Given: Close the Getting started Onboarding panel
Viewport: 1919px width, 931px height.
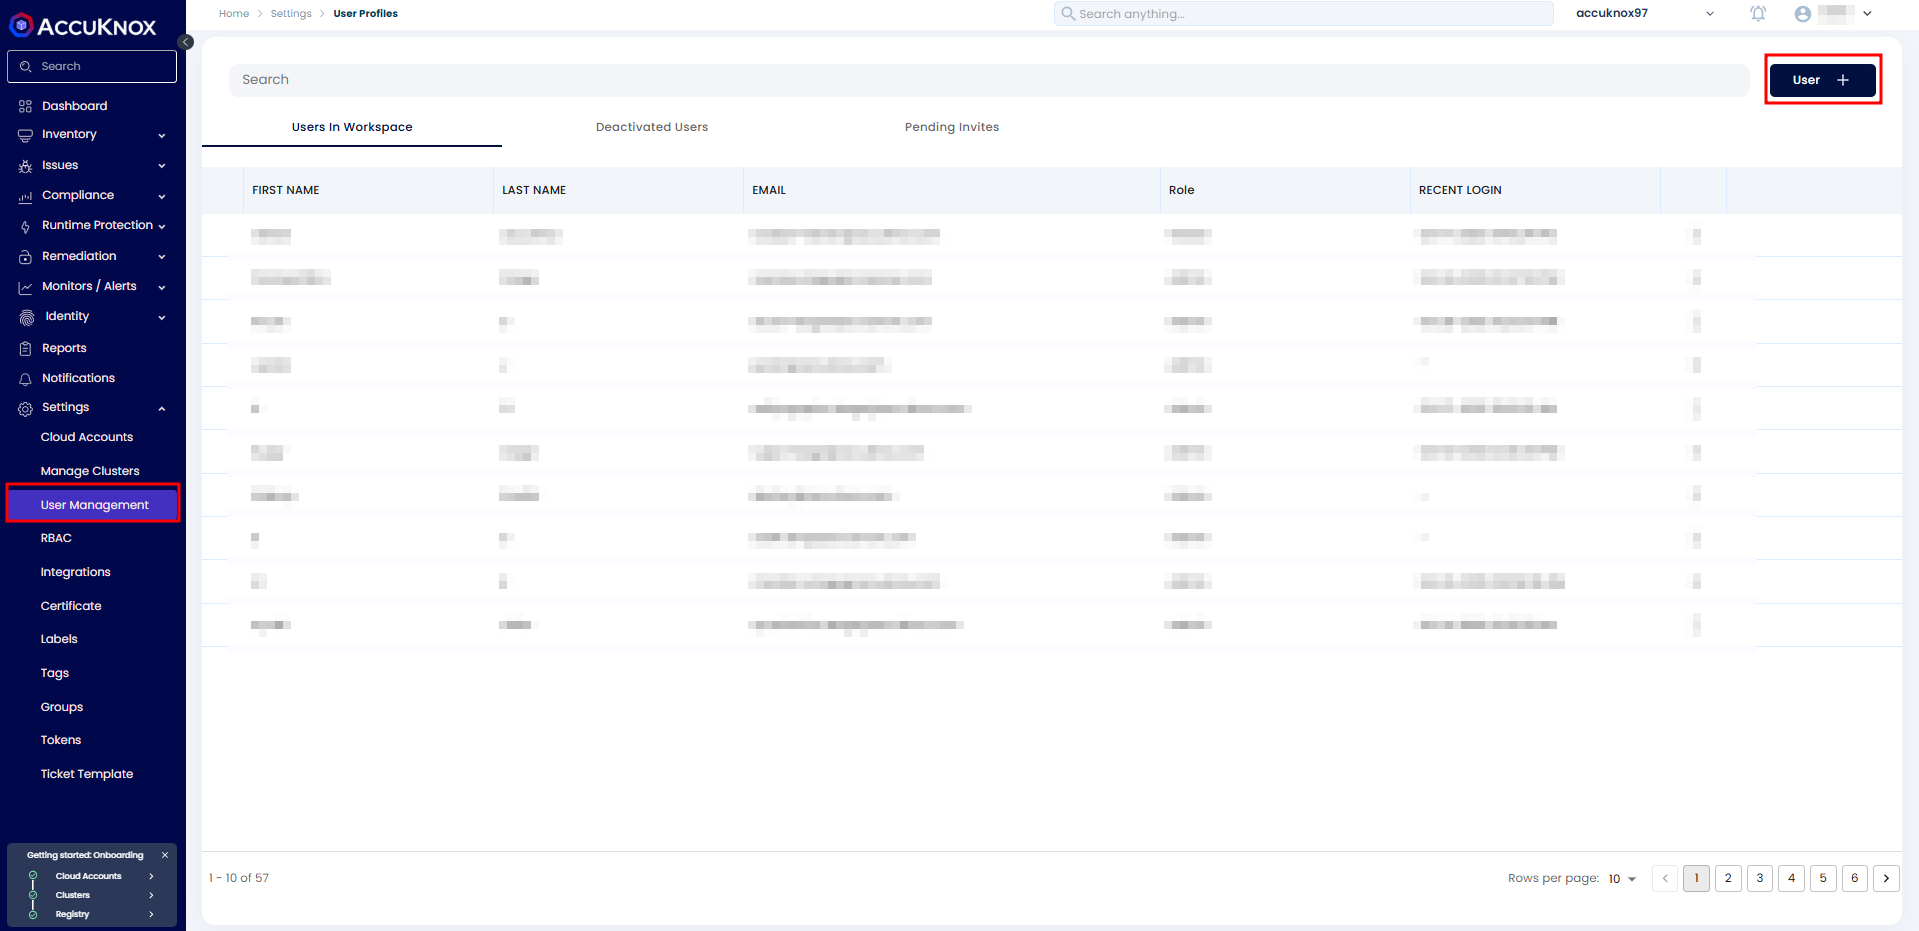Looking at the screenshot, I should [x=165, y=855].
